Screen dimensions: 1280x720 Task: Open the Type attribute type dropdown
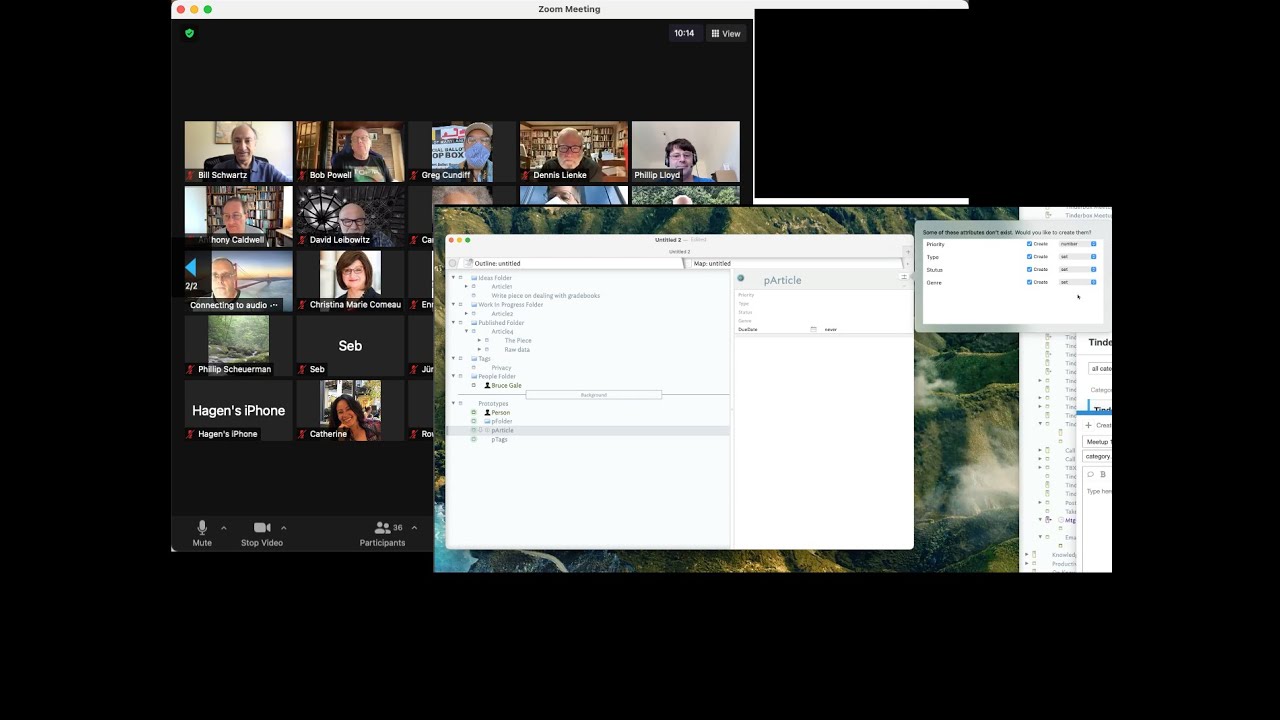point(1078,257)
